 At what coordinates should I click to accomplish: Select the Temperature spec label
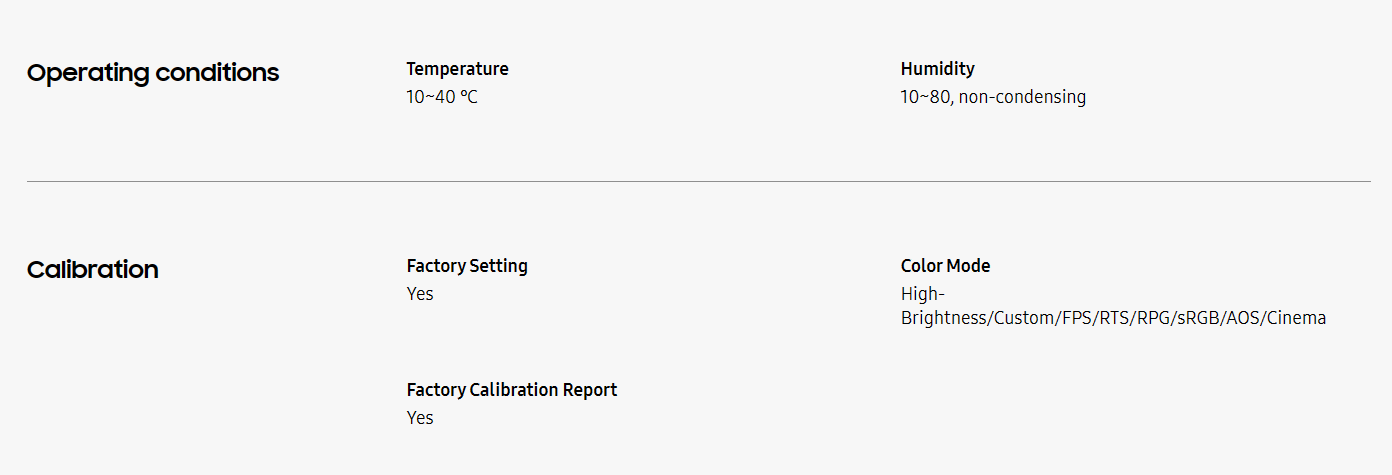click(457, 69)
